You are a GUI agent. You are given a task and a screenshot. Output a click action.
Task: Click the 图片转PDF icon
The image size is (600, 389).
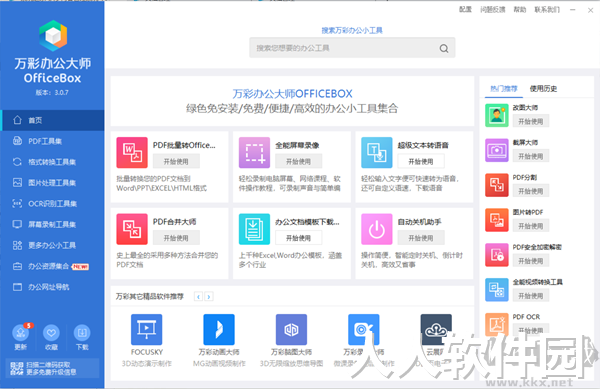pos(497,220)
